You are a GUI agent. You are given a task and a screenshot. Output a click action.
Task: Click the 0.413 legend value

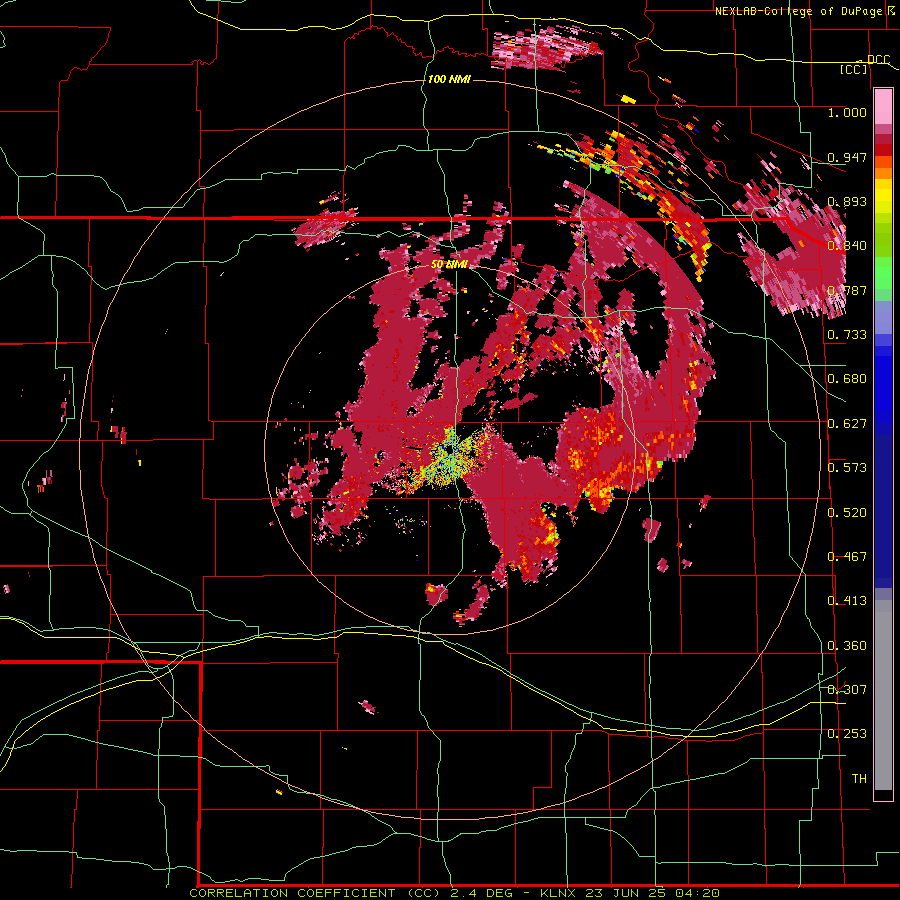[x=847, y=601]
